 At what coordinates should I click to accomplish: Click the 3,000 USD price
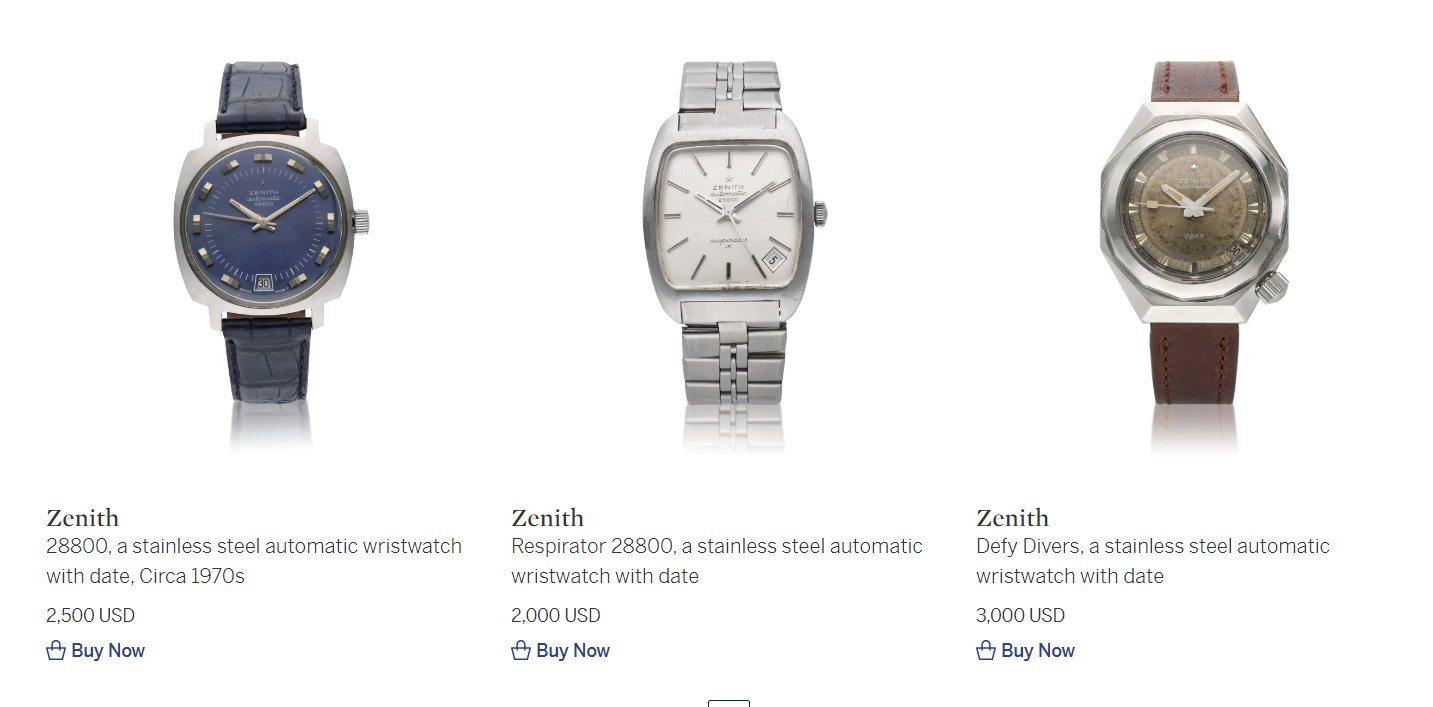click(x=1020, y=615)
